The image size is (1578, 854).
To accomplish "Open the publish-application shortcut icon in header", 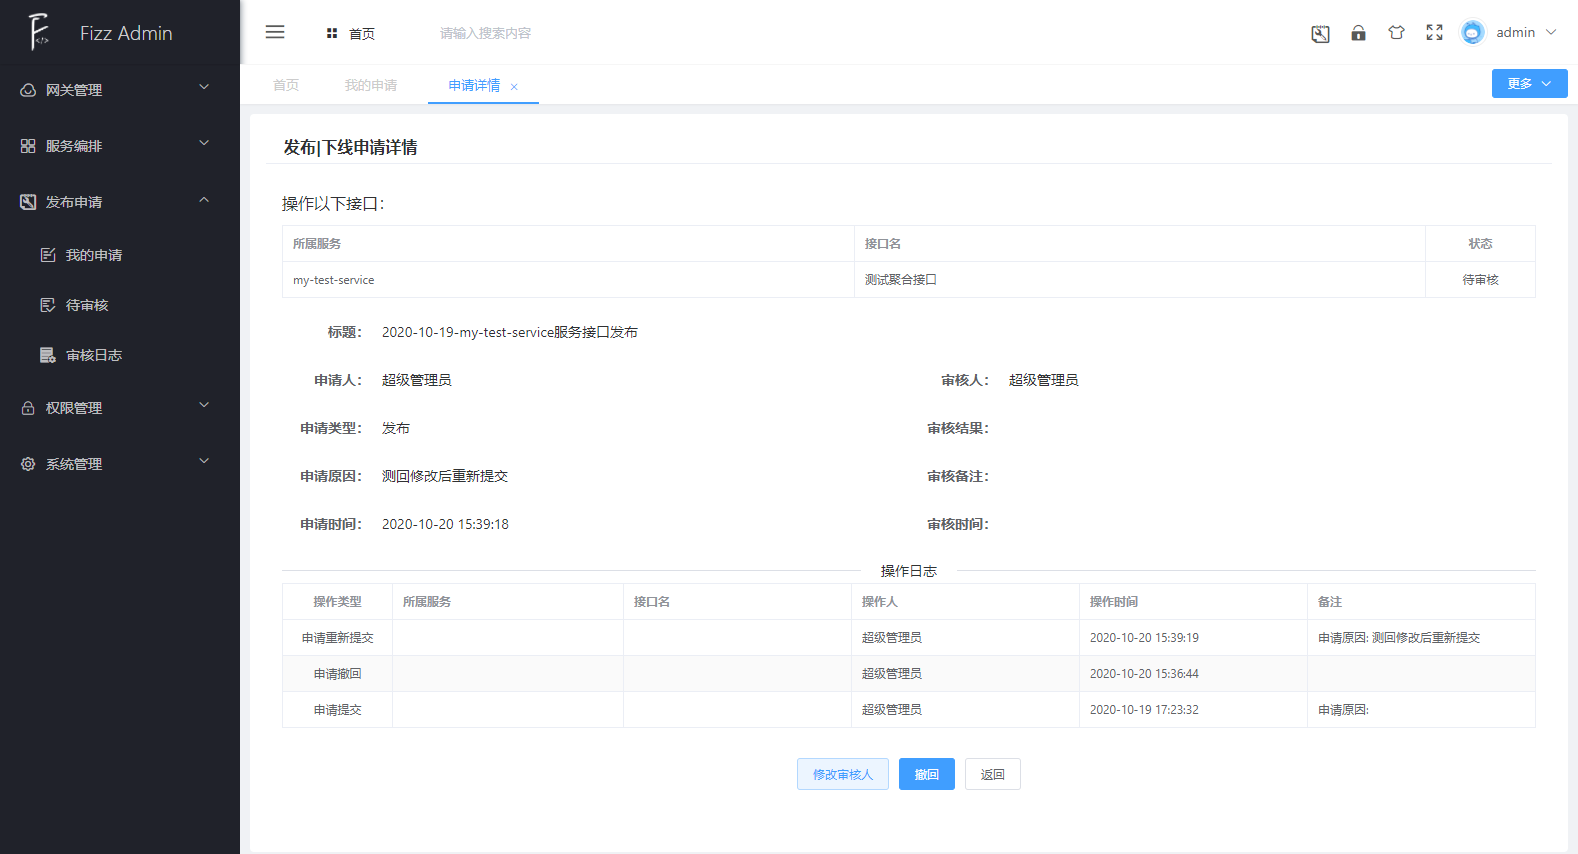I will [1320, 33].
